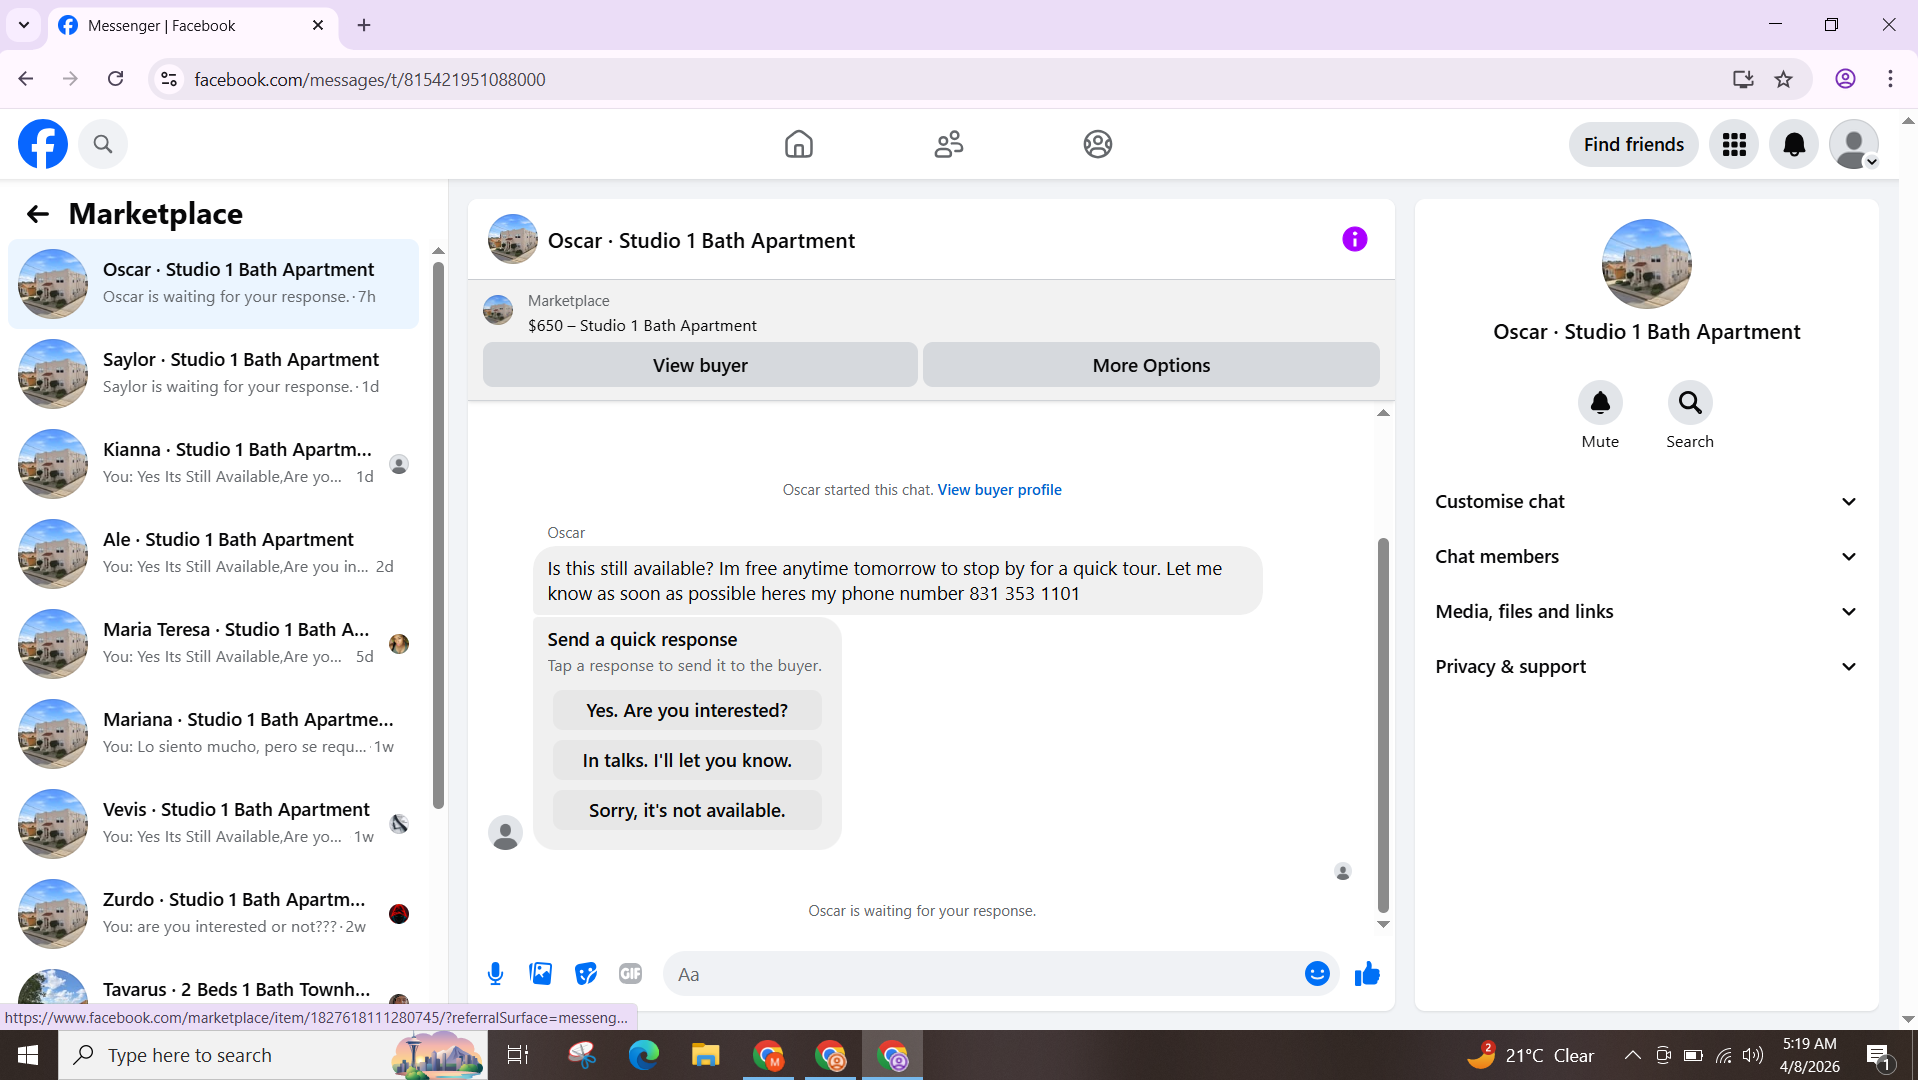
Task: Open a new browser tab
Action: coord(364,25)
